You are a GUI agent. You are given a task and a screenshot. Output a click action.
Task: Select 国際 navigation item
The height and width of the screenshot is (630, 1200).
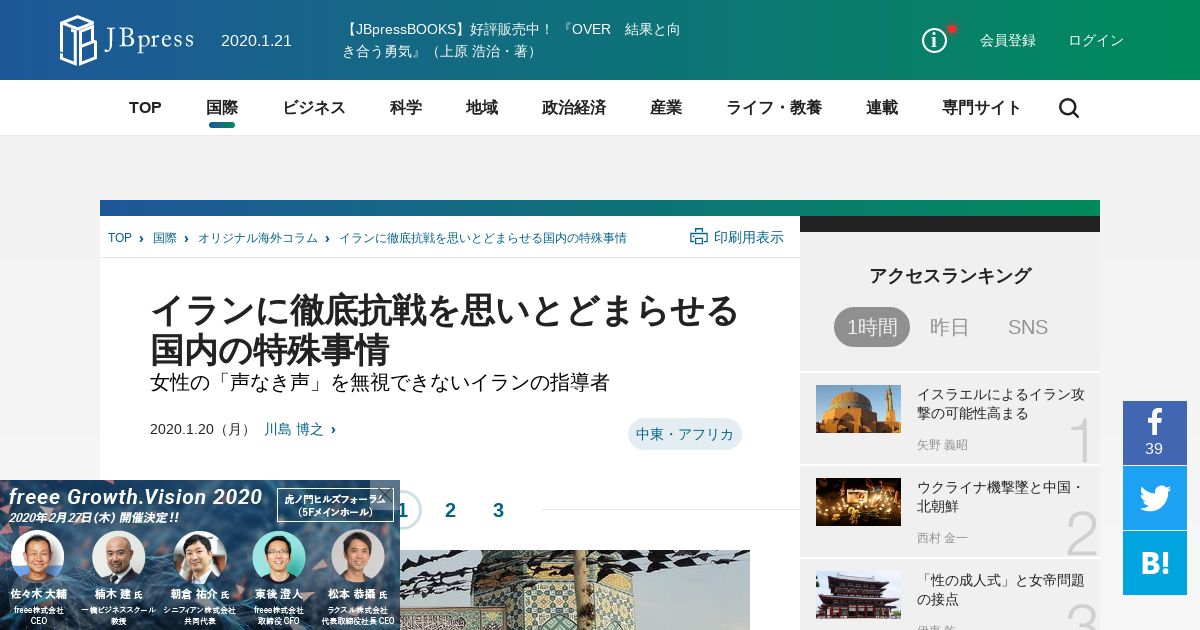[x=222, y=108]
